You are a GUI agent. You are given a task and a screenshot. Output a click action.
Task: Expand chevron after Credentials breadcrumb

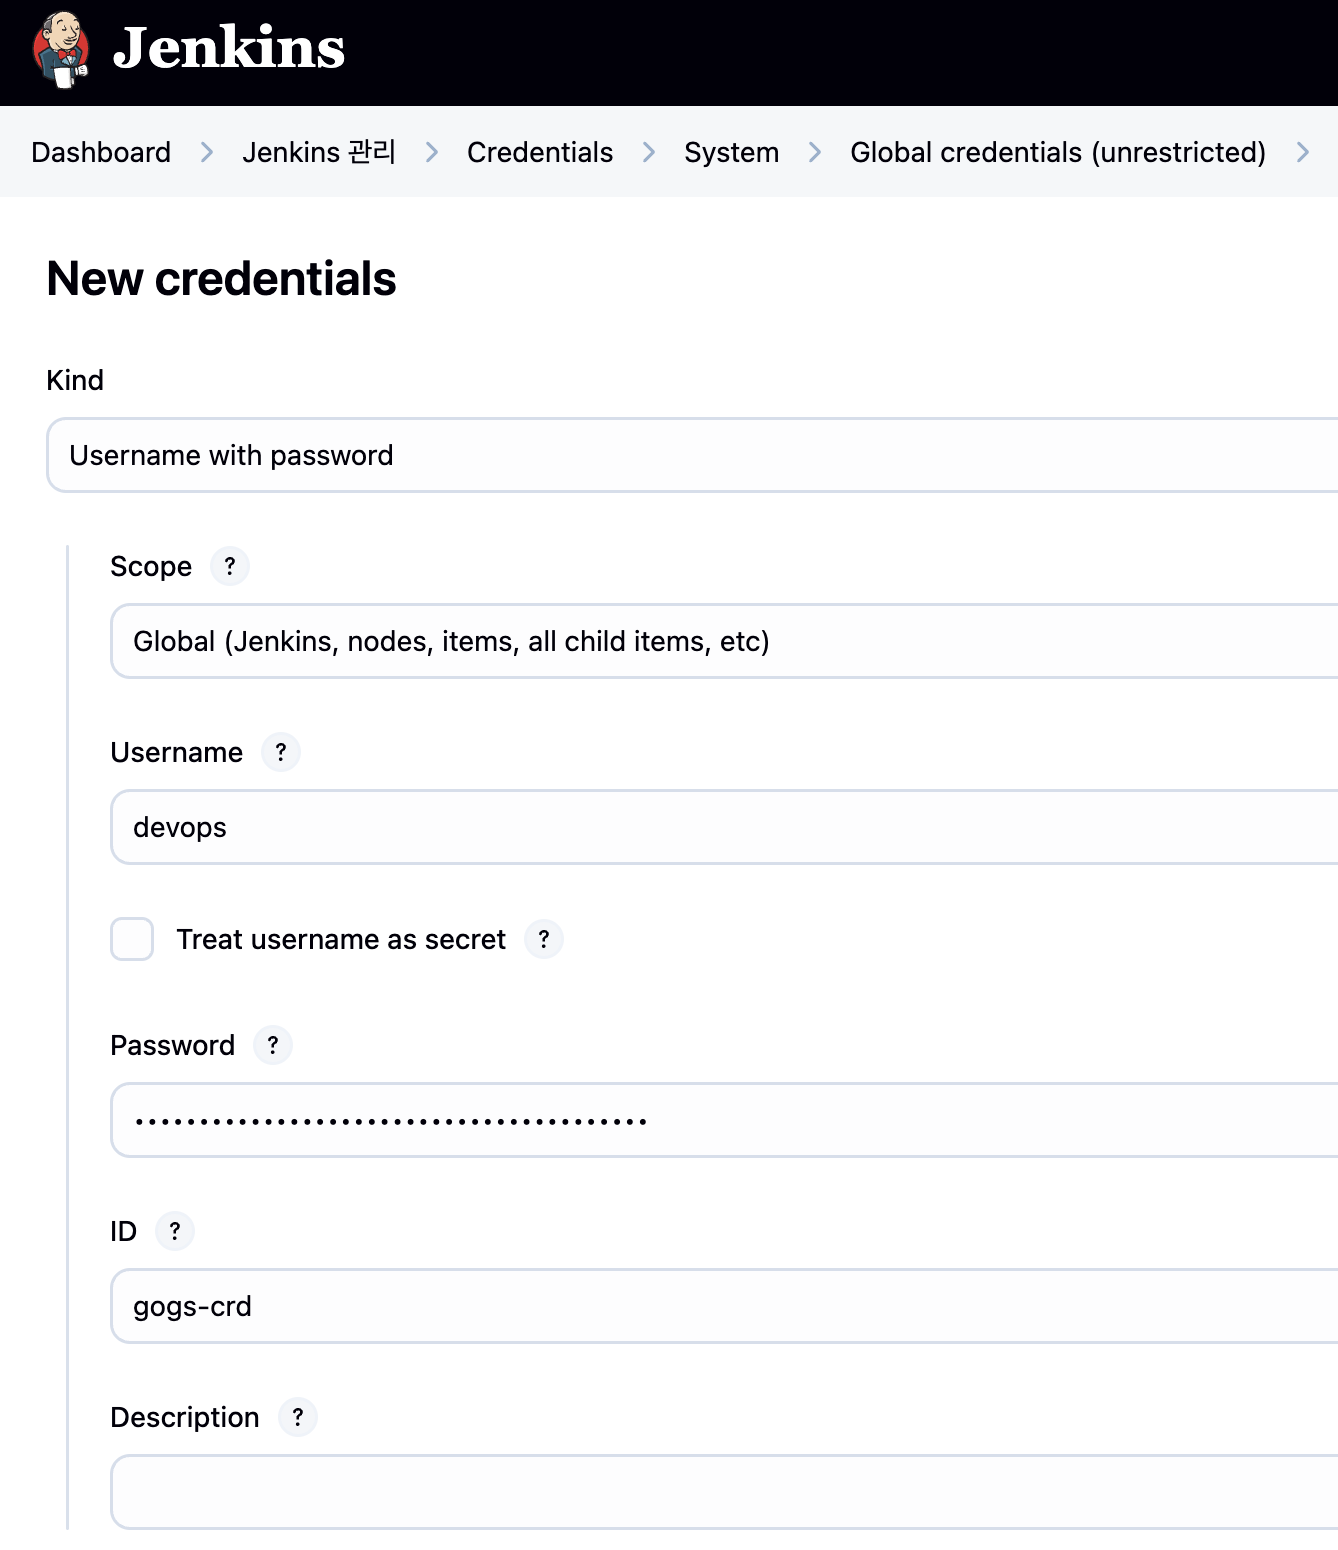tap(649, 152)
